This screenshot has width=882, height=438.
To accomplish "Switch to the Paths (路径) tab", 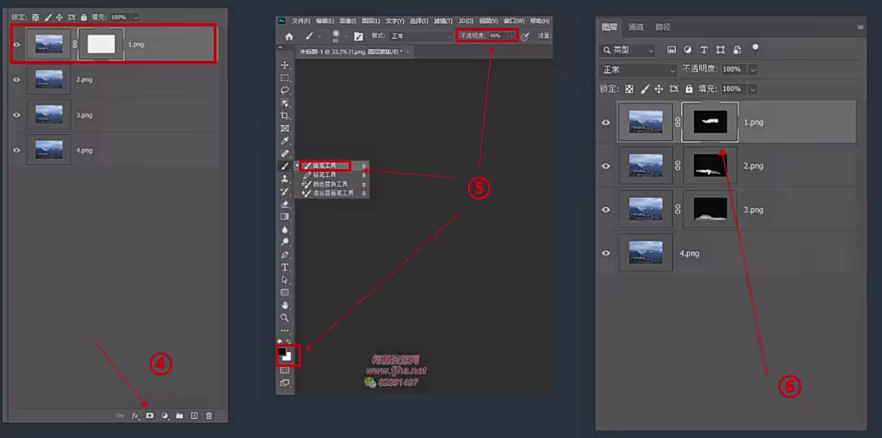I will pos(661,27).
